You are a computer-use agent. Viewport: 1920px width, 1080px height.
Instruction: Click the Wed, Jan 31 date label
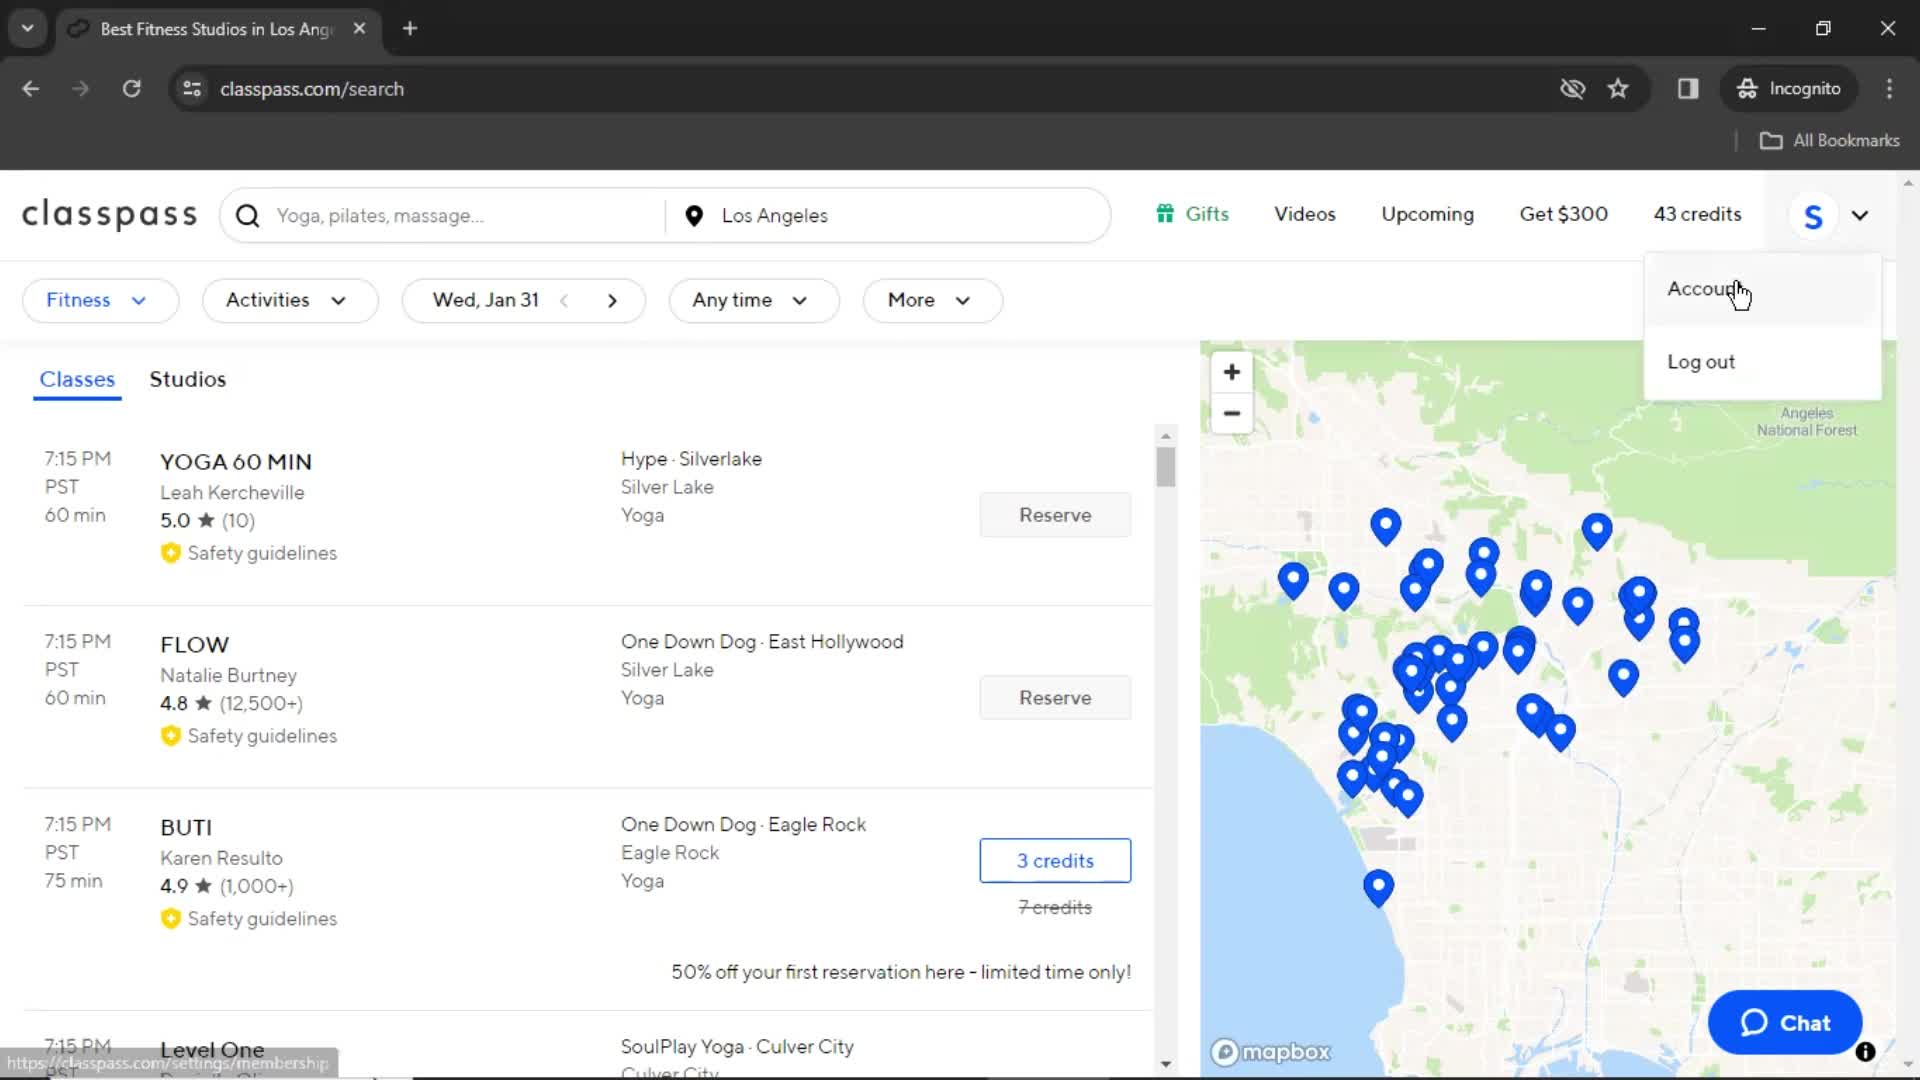486,301
